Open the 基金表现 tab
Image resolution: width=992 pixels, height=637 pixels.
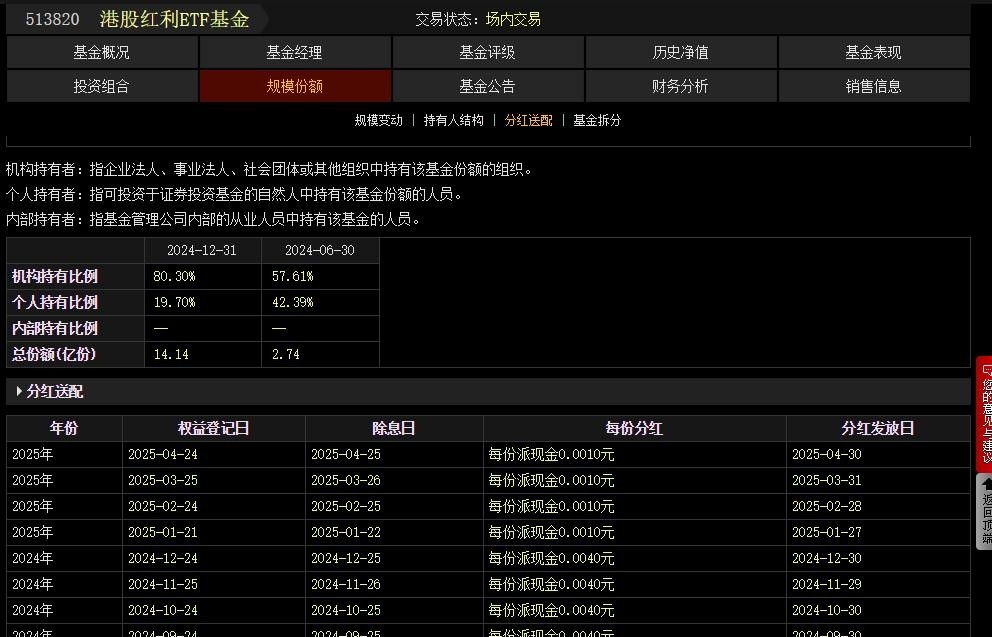874,53
